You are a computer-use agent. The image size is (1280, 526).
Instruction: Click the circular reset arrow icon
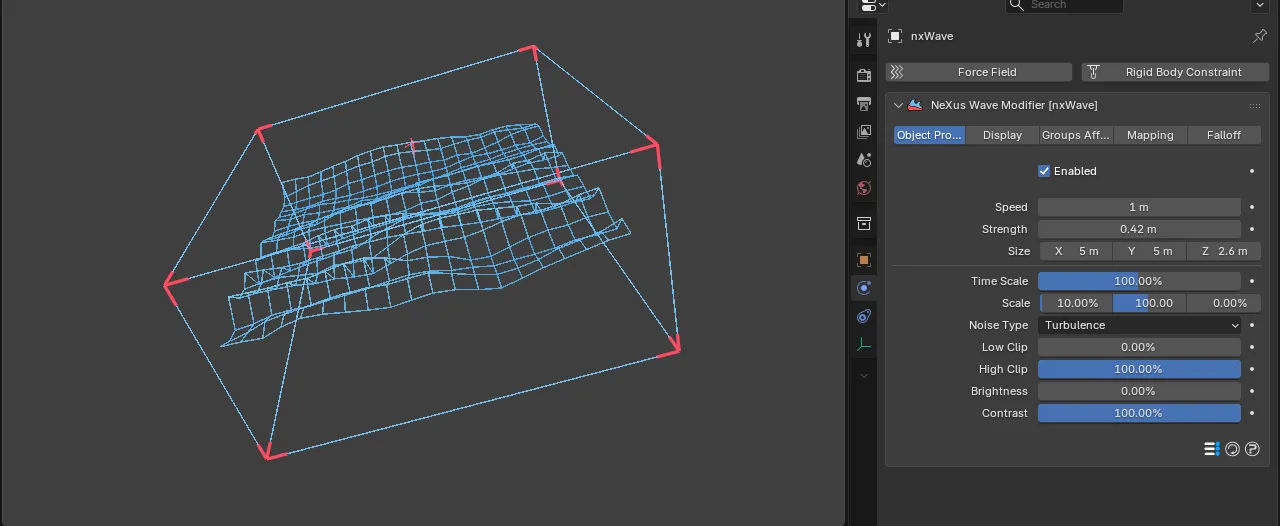tap(1232, 449)
